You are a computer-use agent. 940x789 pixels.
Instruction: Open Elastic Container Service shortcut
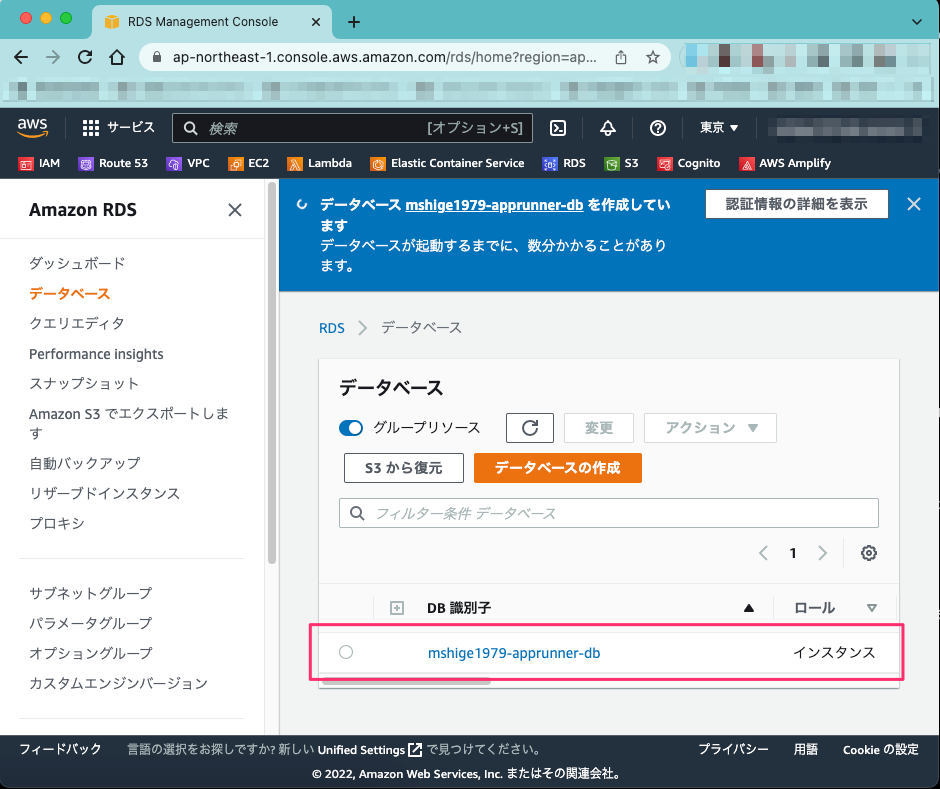point(447,163)
